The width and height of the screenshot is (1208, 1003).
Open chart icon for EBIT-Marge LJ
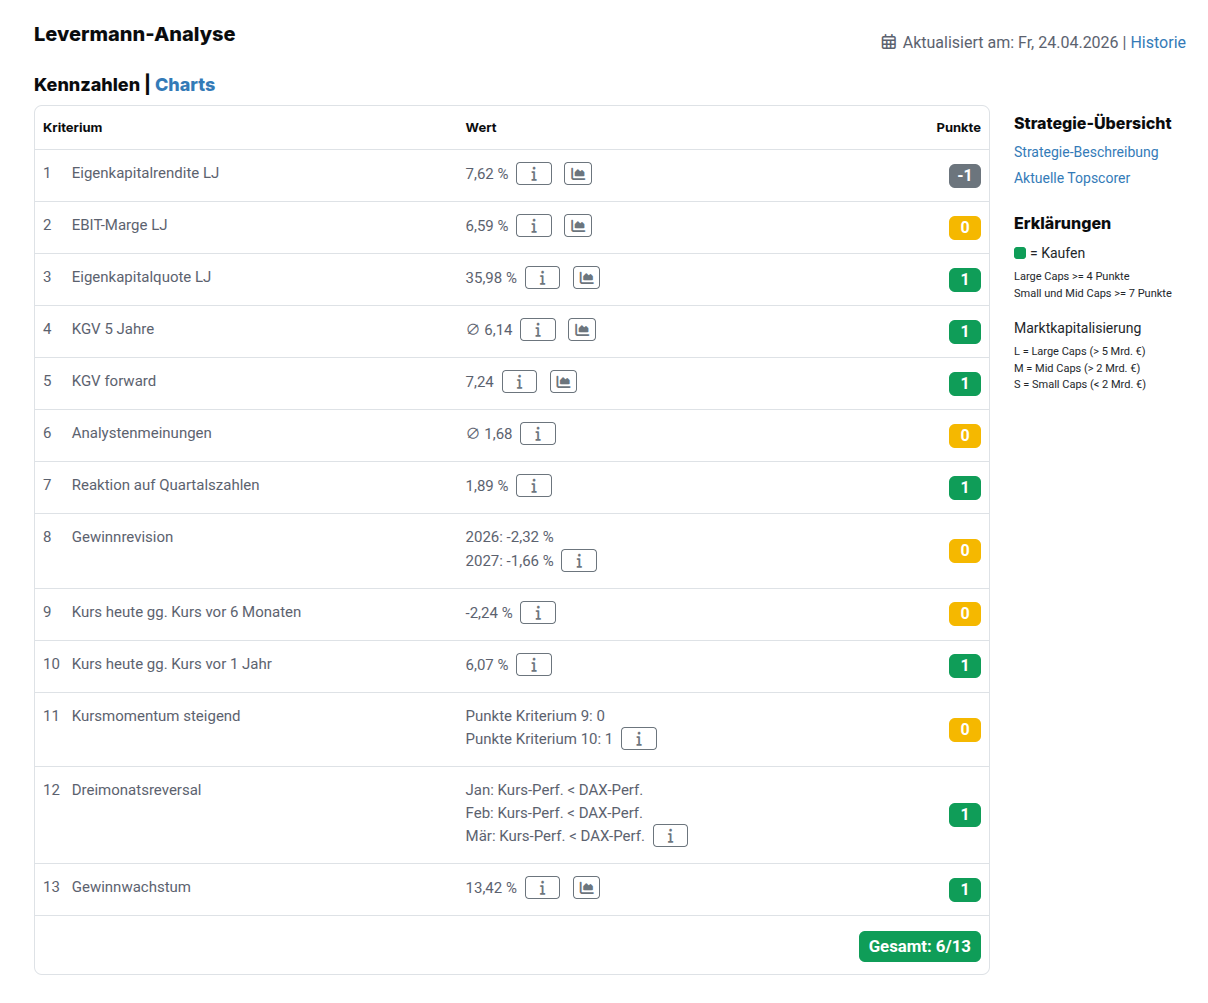coord(578,226)
